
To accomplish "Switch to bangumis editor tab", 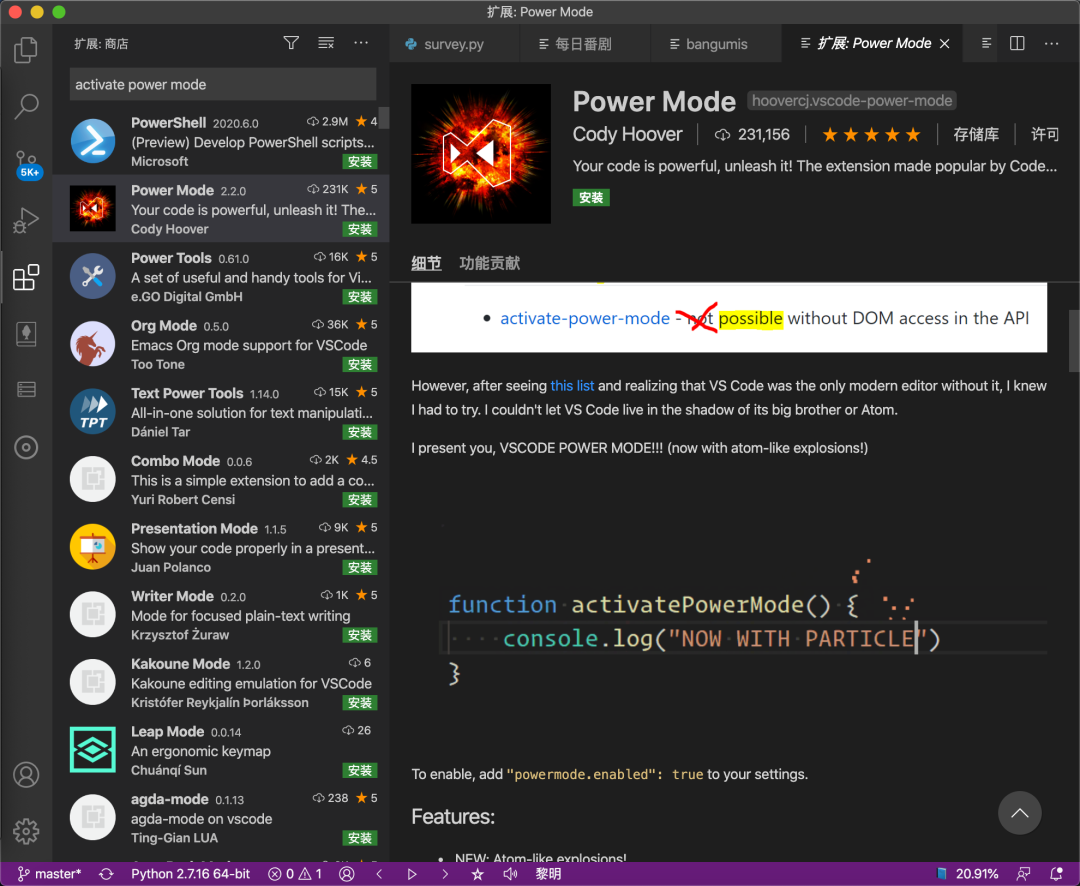I will (x=716, y=43).
